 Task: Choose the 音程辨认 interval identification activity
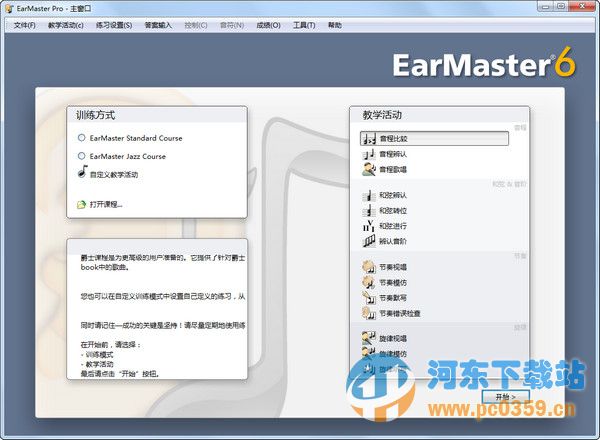tap(385, 154)
